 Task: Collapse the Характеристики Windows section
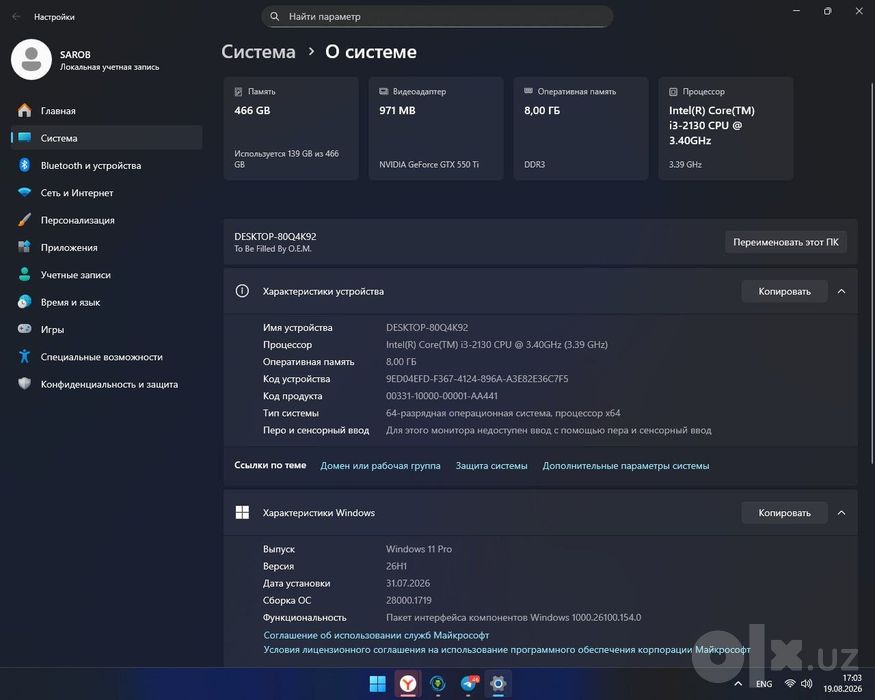(x=842, y=513)
